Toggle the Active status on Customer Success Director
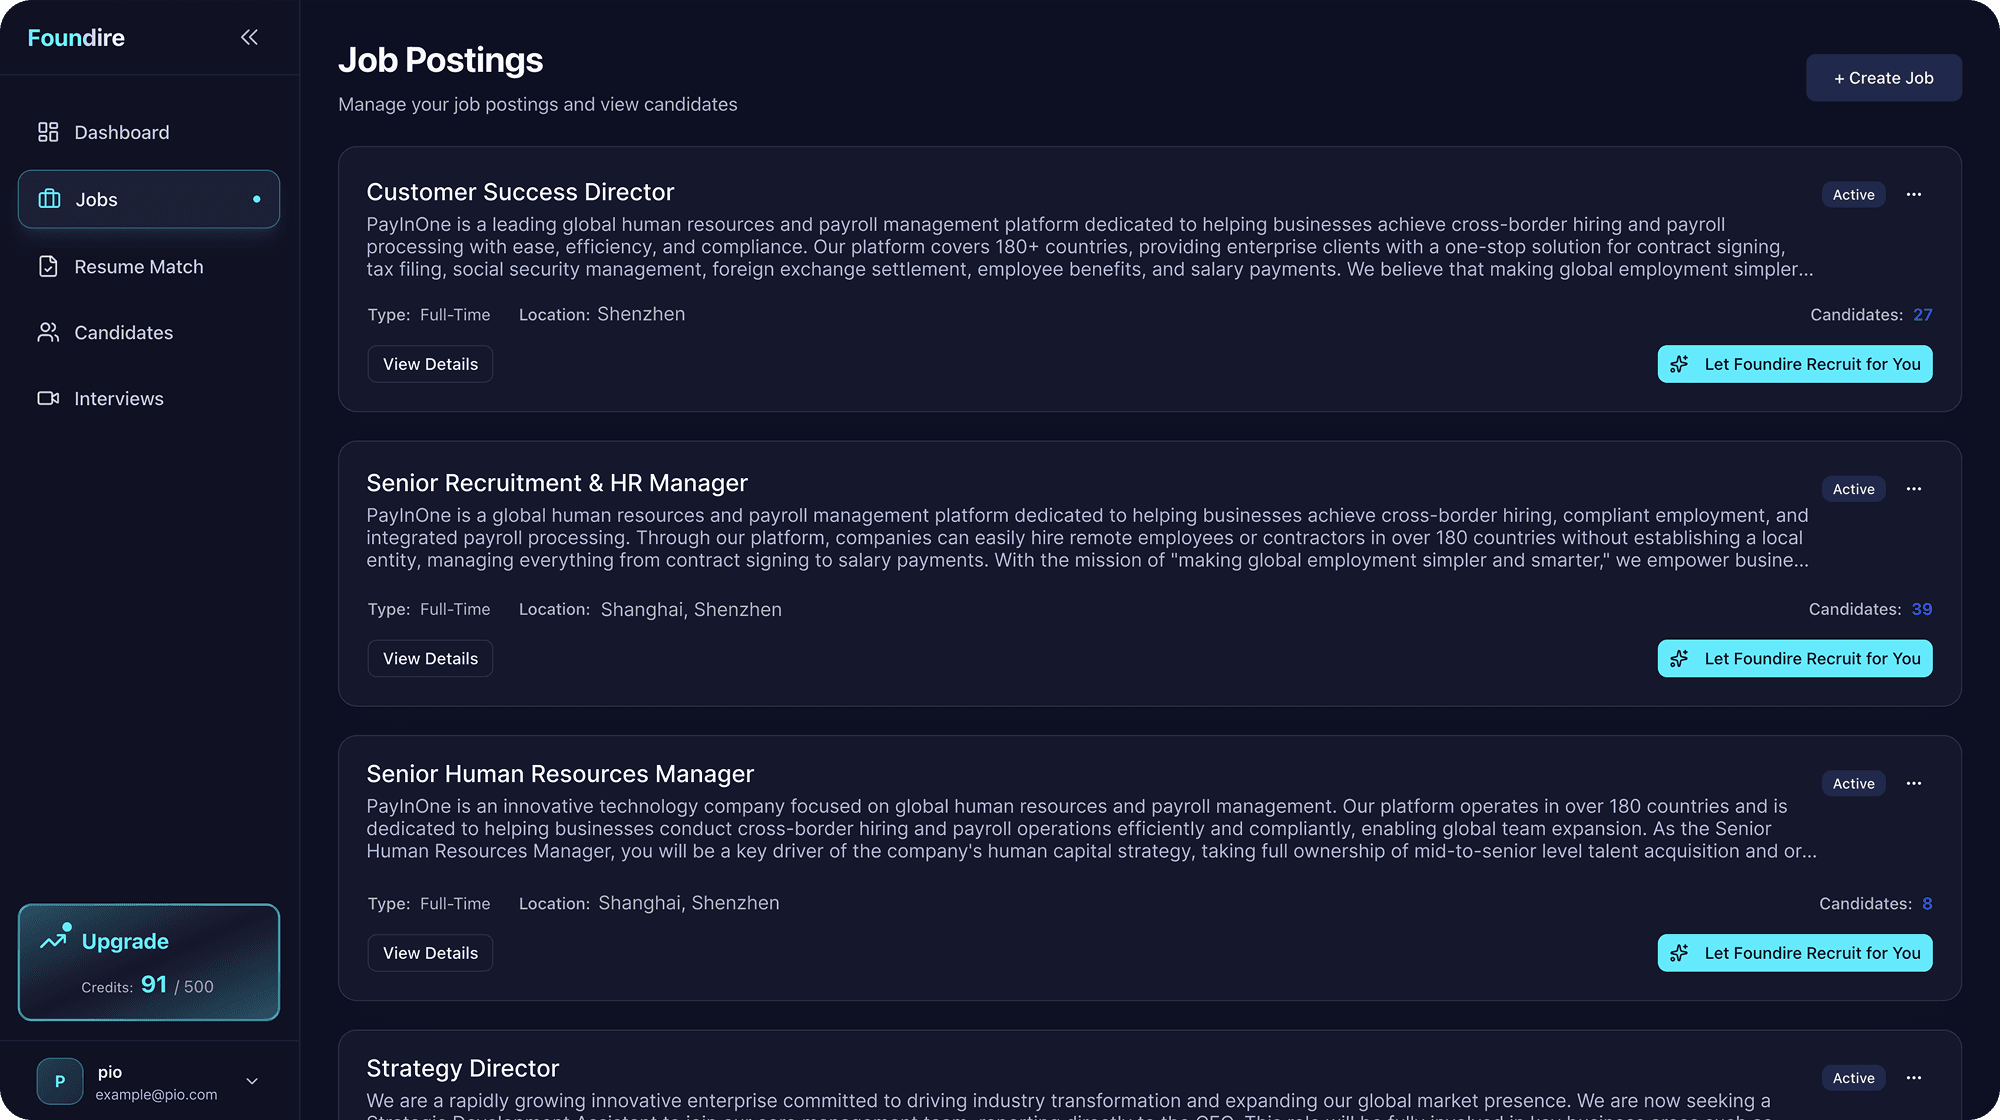2000x1120 pixels. [x=1852, y=194]
